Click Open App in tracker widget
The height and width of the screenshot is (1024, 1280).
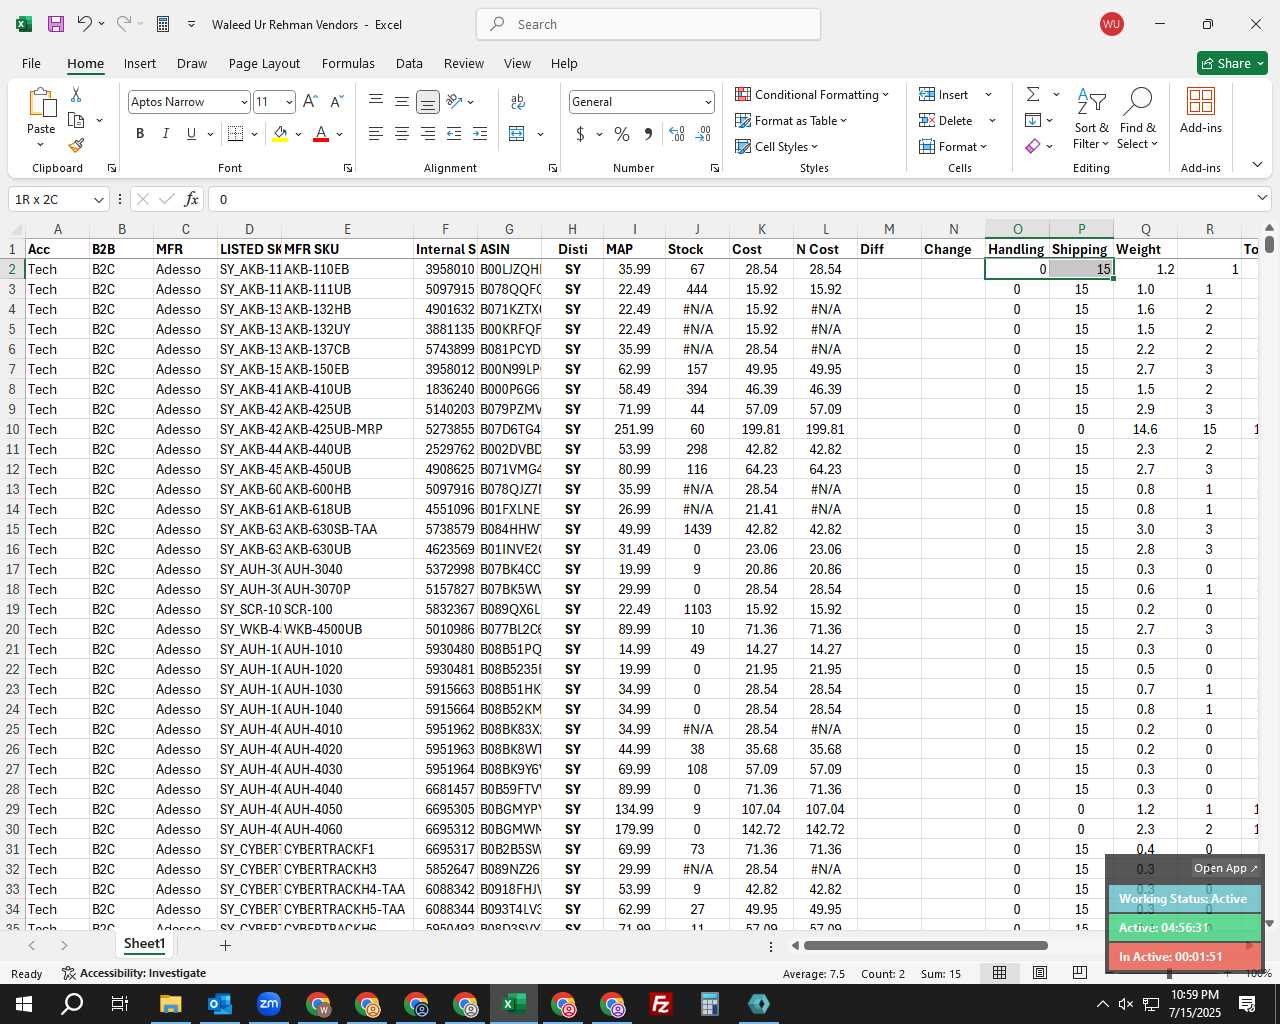click(x=1225, y=868)
